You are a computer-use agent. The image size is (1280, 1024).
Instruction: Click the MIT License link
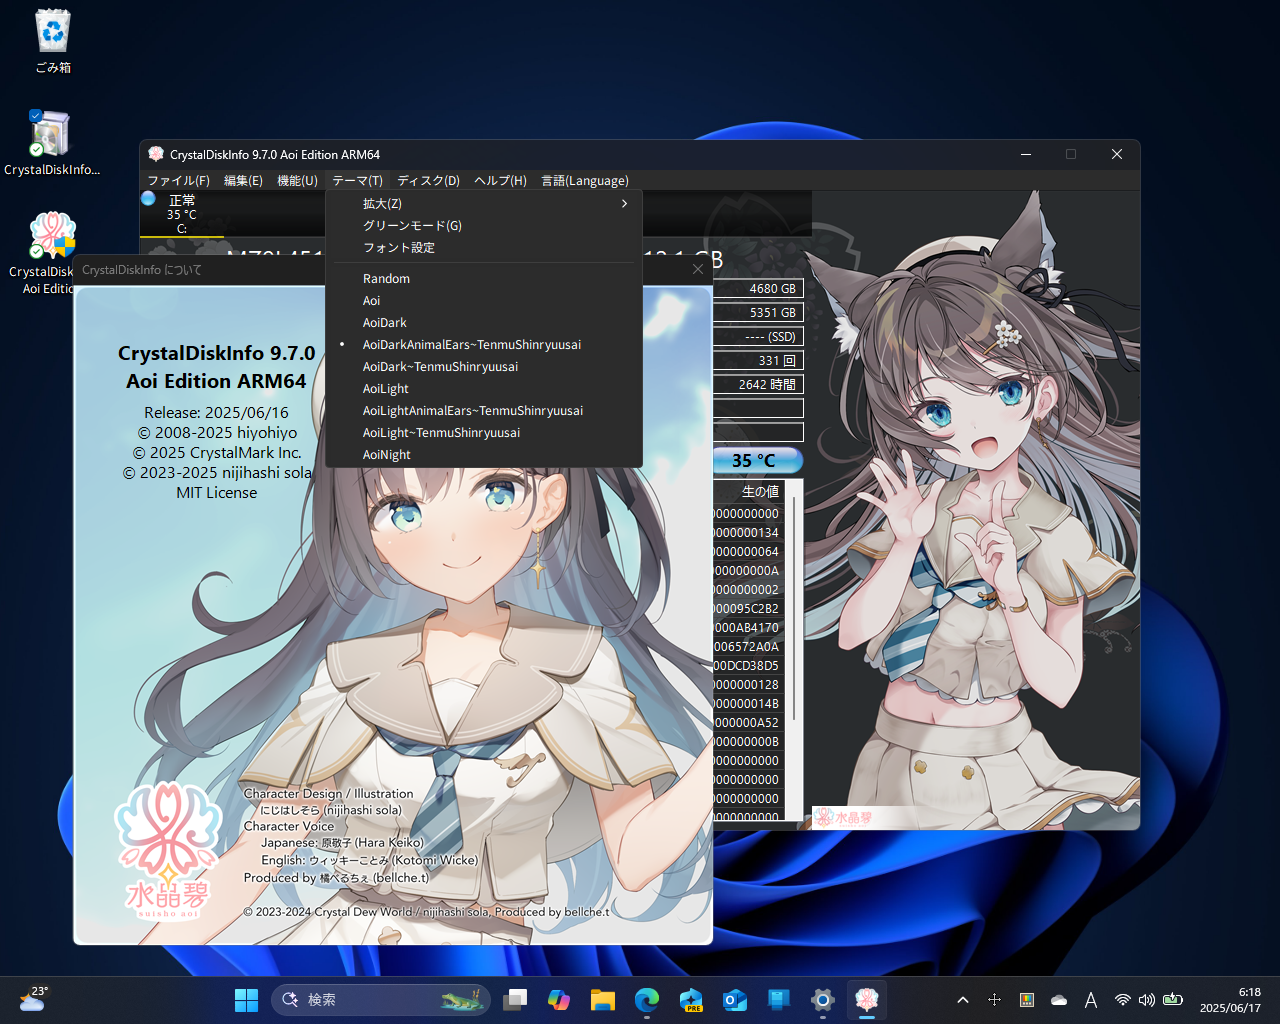[216, 492]
